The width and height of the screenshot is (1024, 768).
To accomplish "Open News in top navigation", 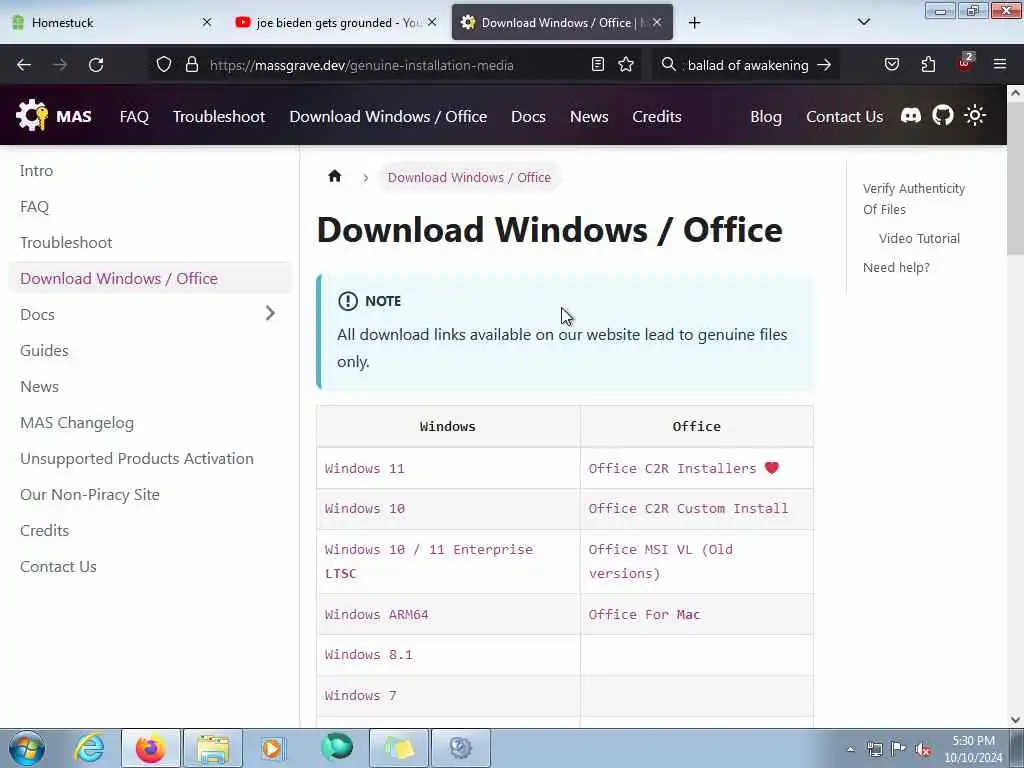I will pyautogui.click(x=588, y=116).
